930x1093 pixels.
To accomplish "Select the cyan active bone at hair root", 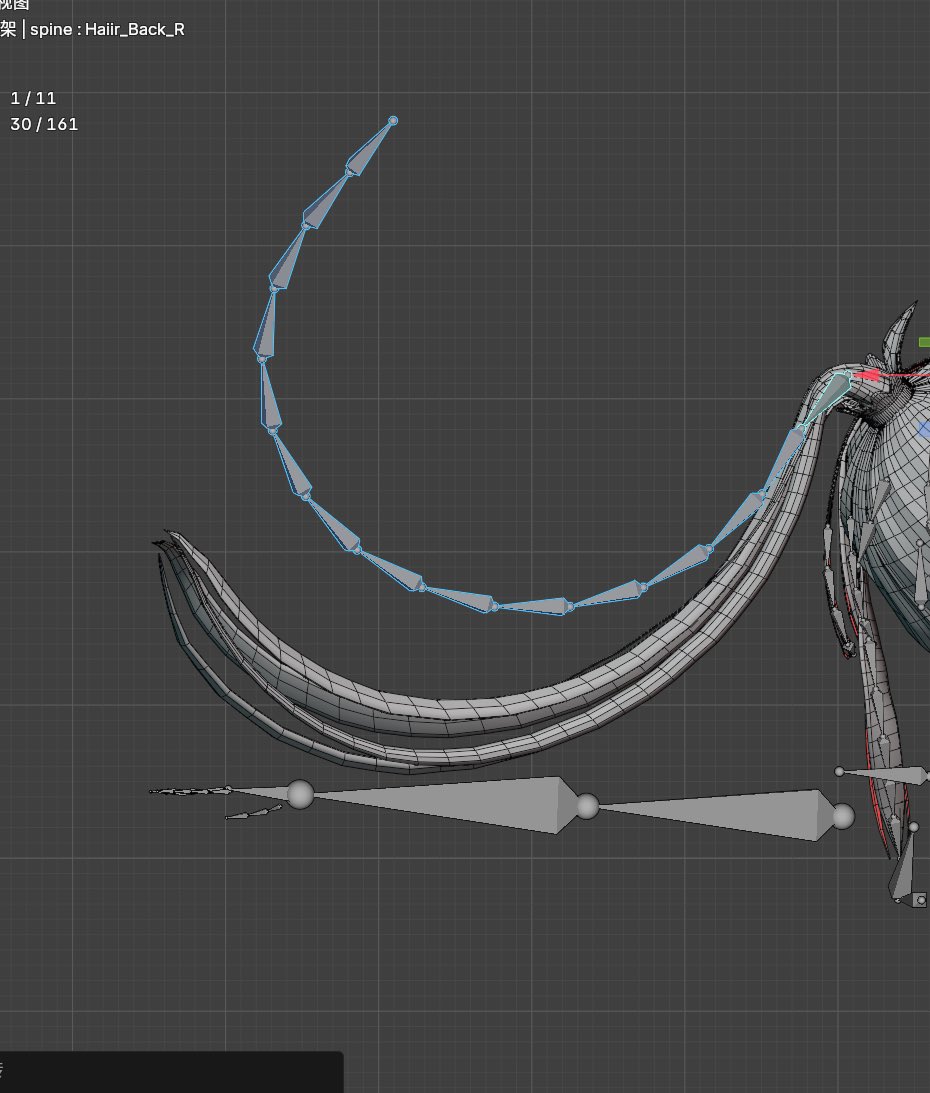I will 827,399.
